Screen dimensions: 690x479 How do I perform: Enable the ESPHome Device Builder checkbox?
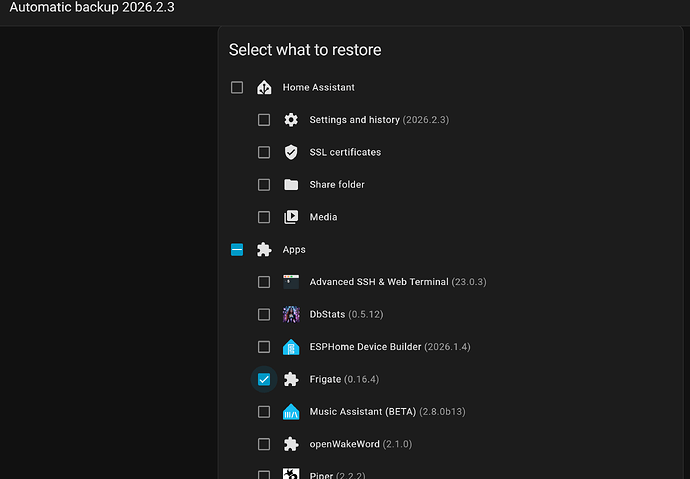click(264, 347)
